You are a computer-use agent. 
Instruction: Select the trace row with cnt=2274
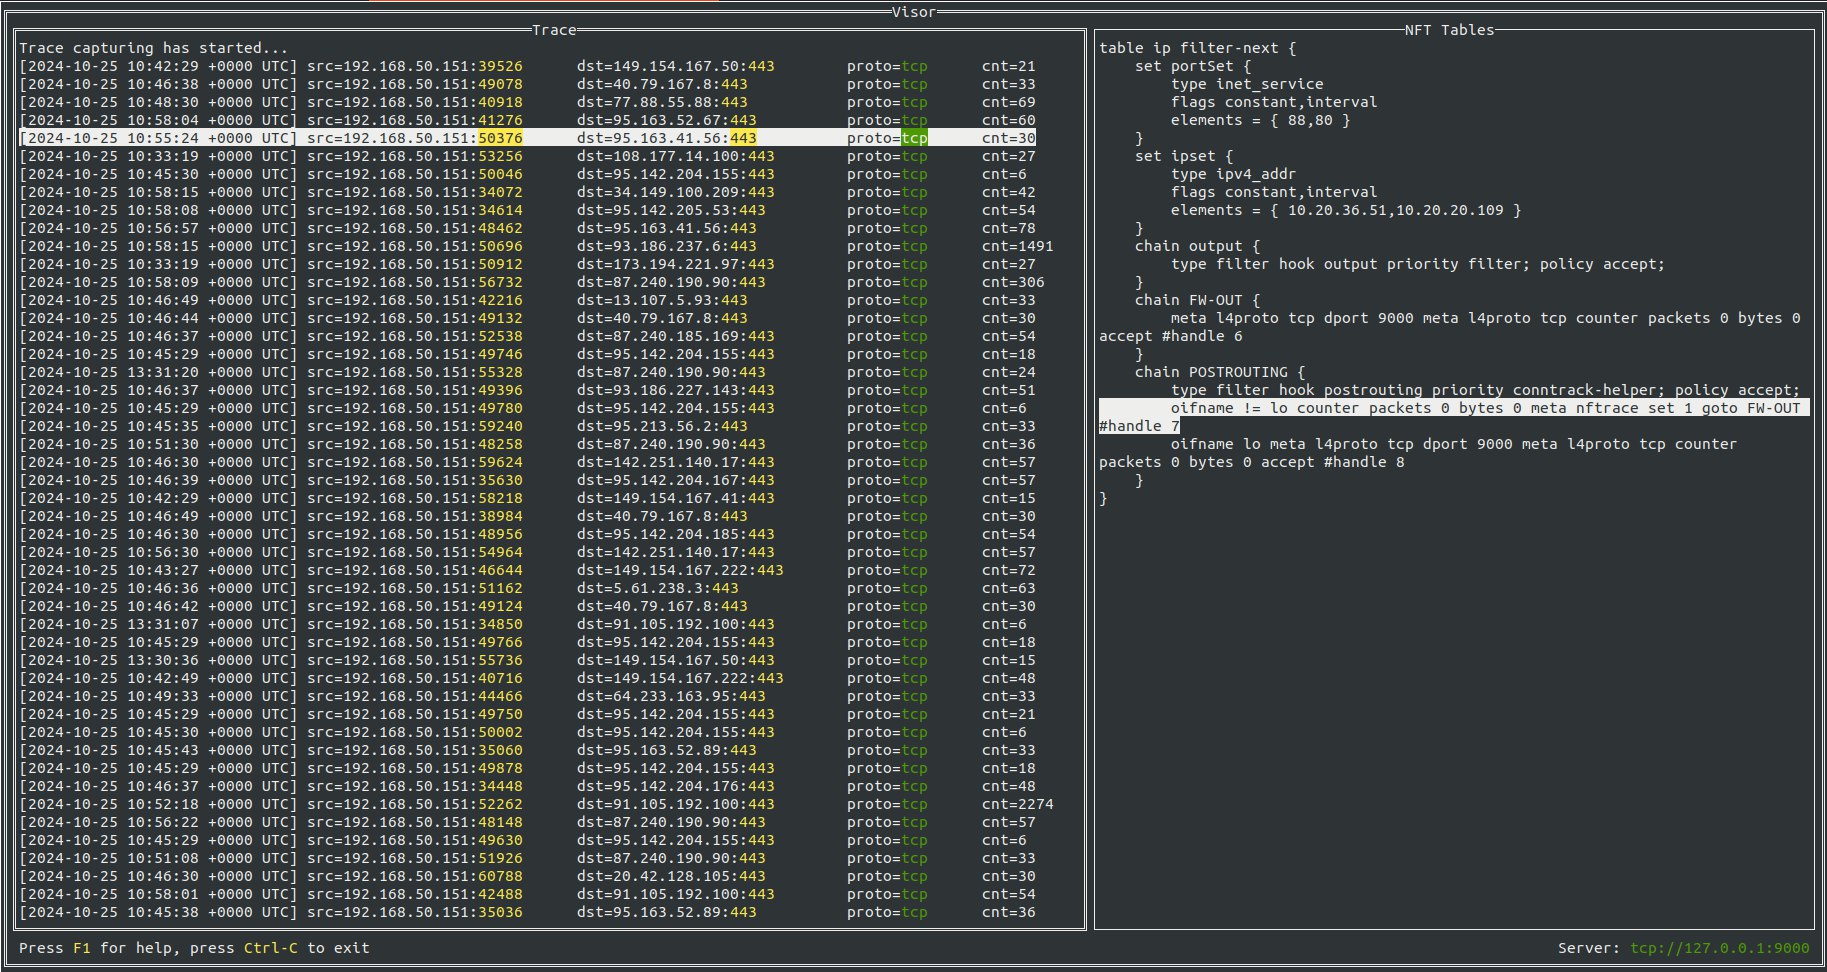[x=536, y=804]
